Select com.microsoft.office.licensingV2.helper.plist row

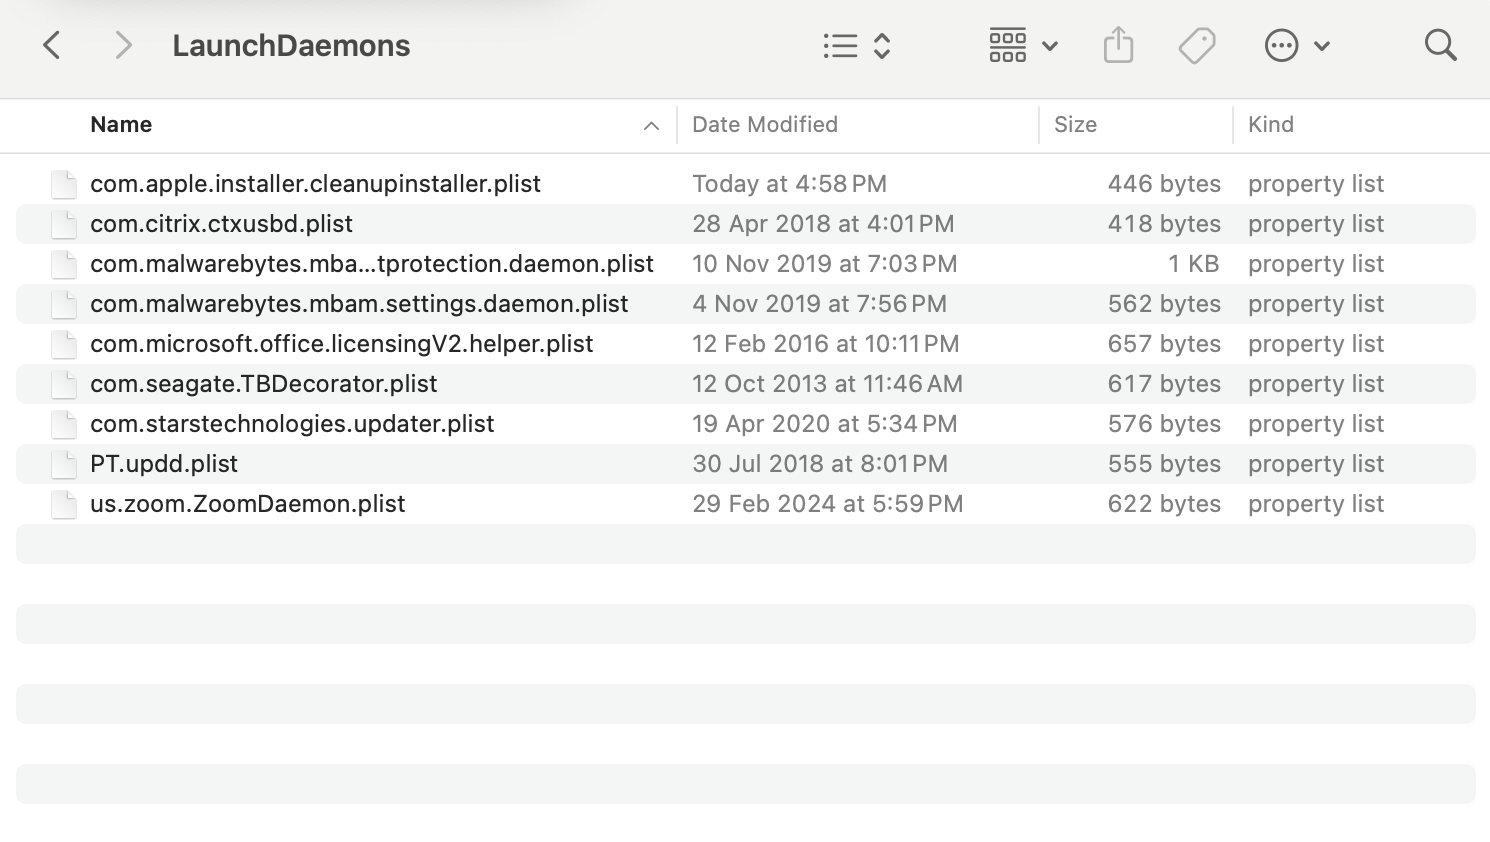pyautogui.click(x=341, y=344)
